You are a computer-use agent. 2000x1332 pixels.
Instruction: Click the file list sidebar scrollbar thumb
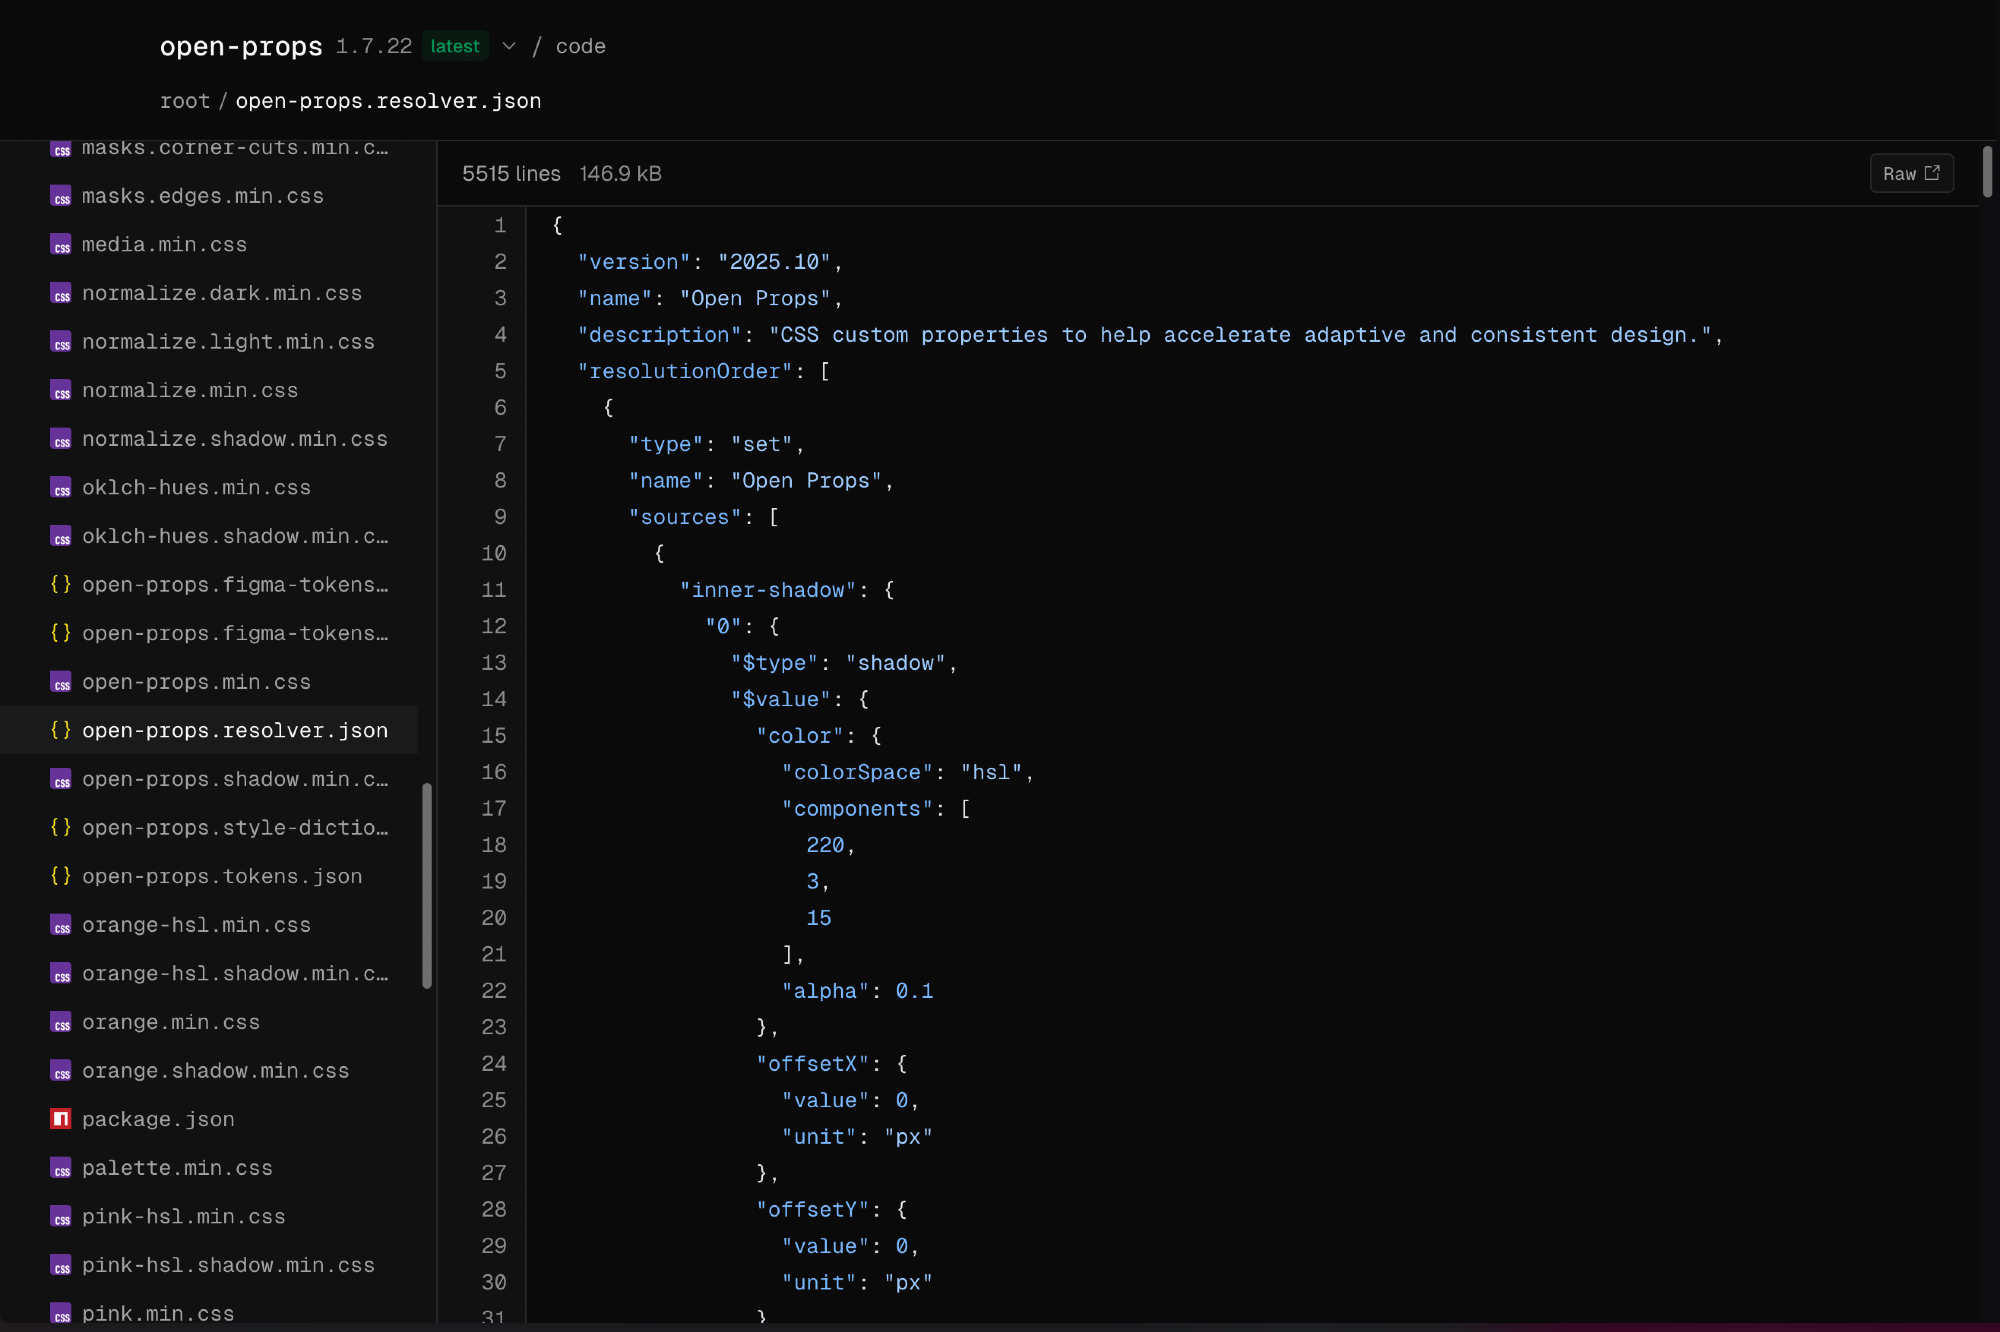pos(427,885)
